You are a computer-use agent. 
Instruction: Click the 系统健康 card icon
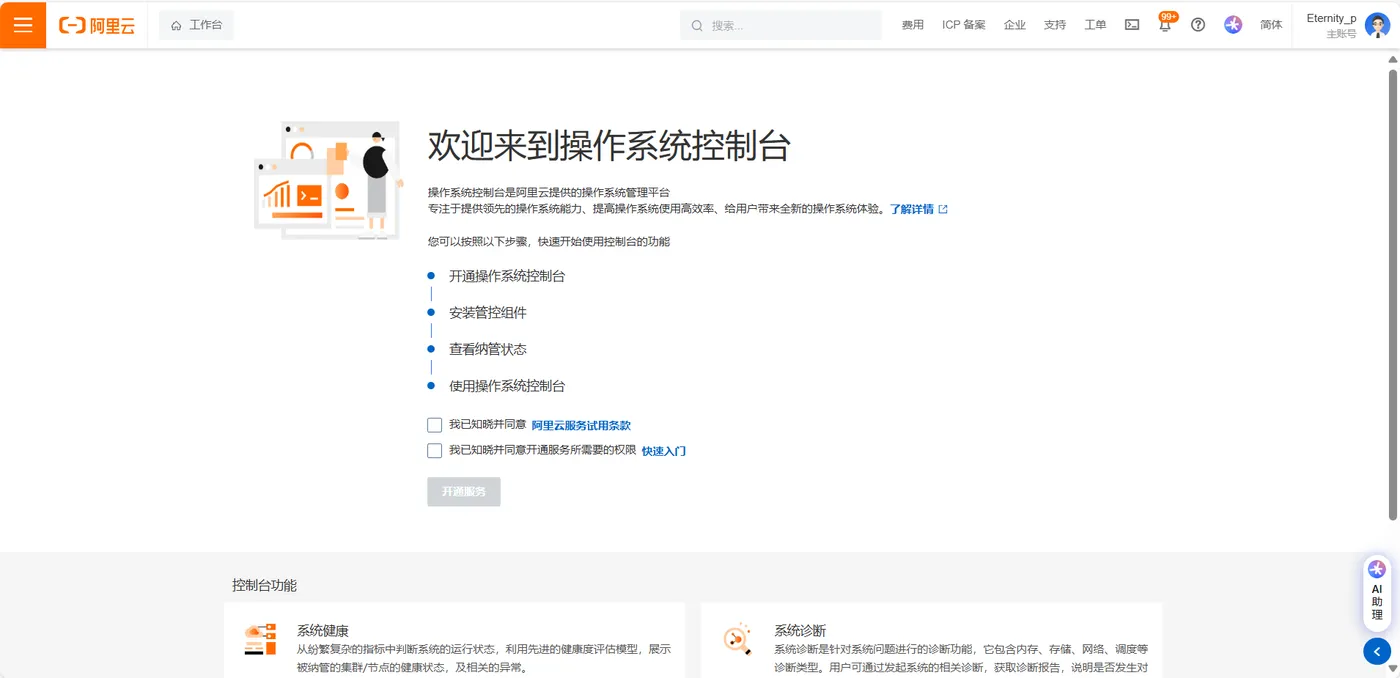pyautogui.click(x=260, y=639)
